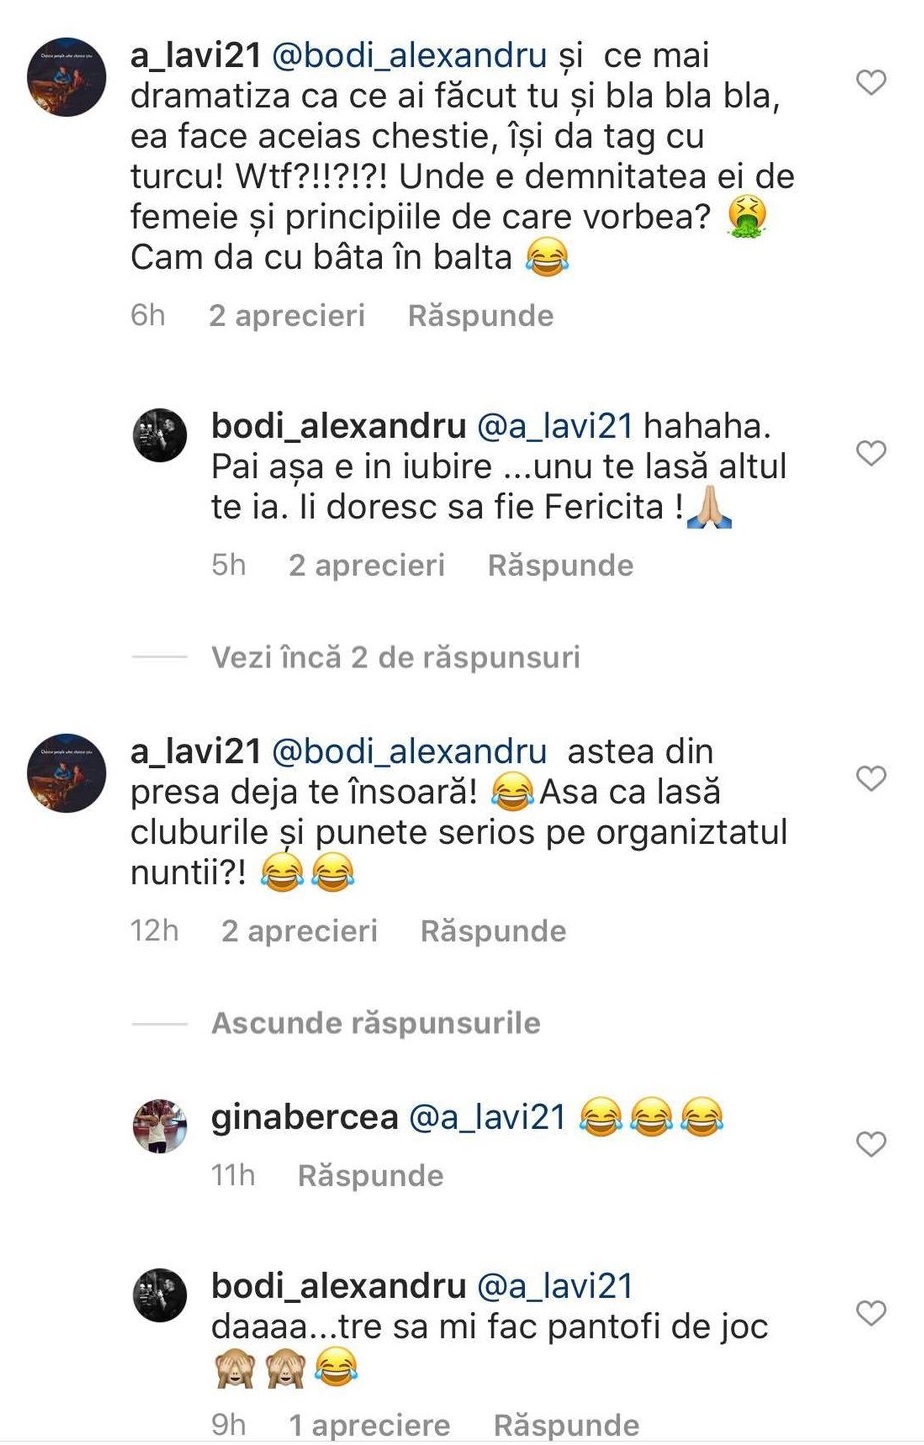Tap @bodi_alexandru mention in first comment
The height and width of the screenshot is (1445, 924).
[409, 56]
